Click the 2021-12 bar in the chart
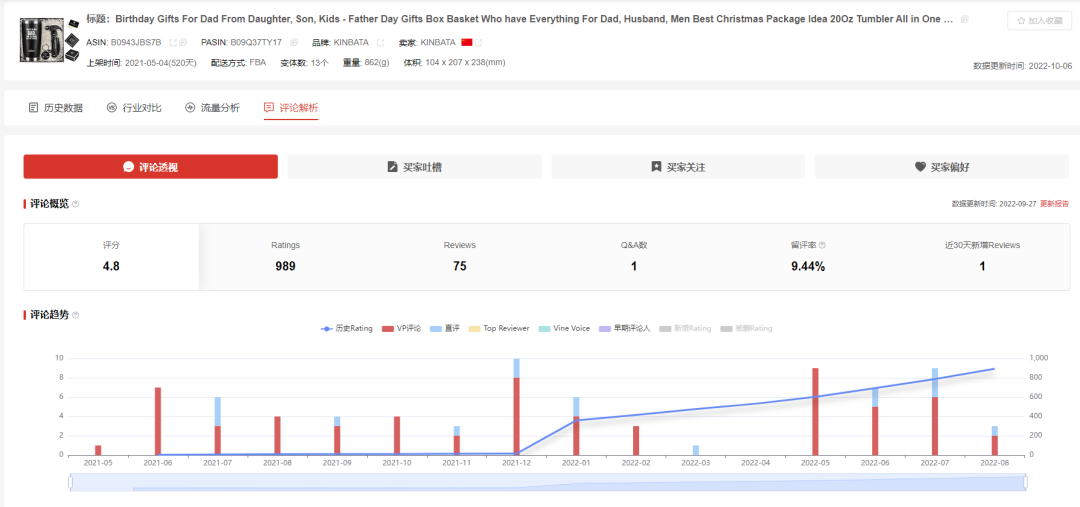Viewport: 1080px width, 507px height. click(x=517, y=406)
